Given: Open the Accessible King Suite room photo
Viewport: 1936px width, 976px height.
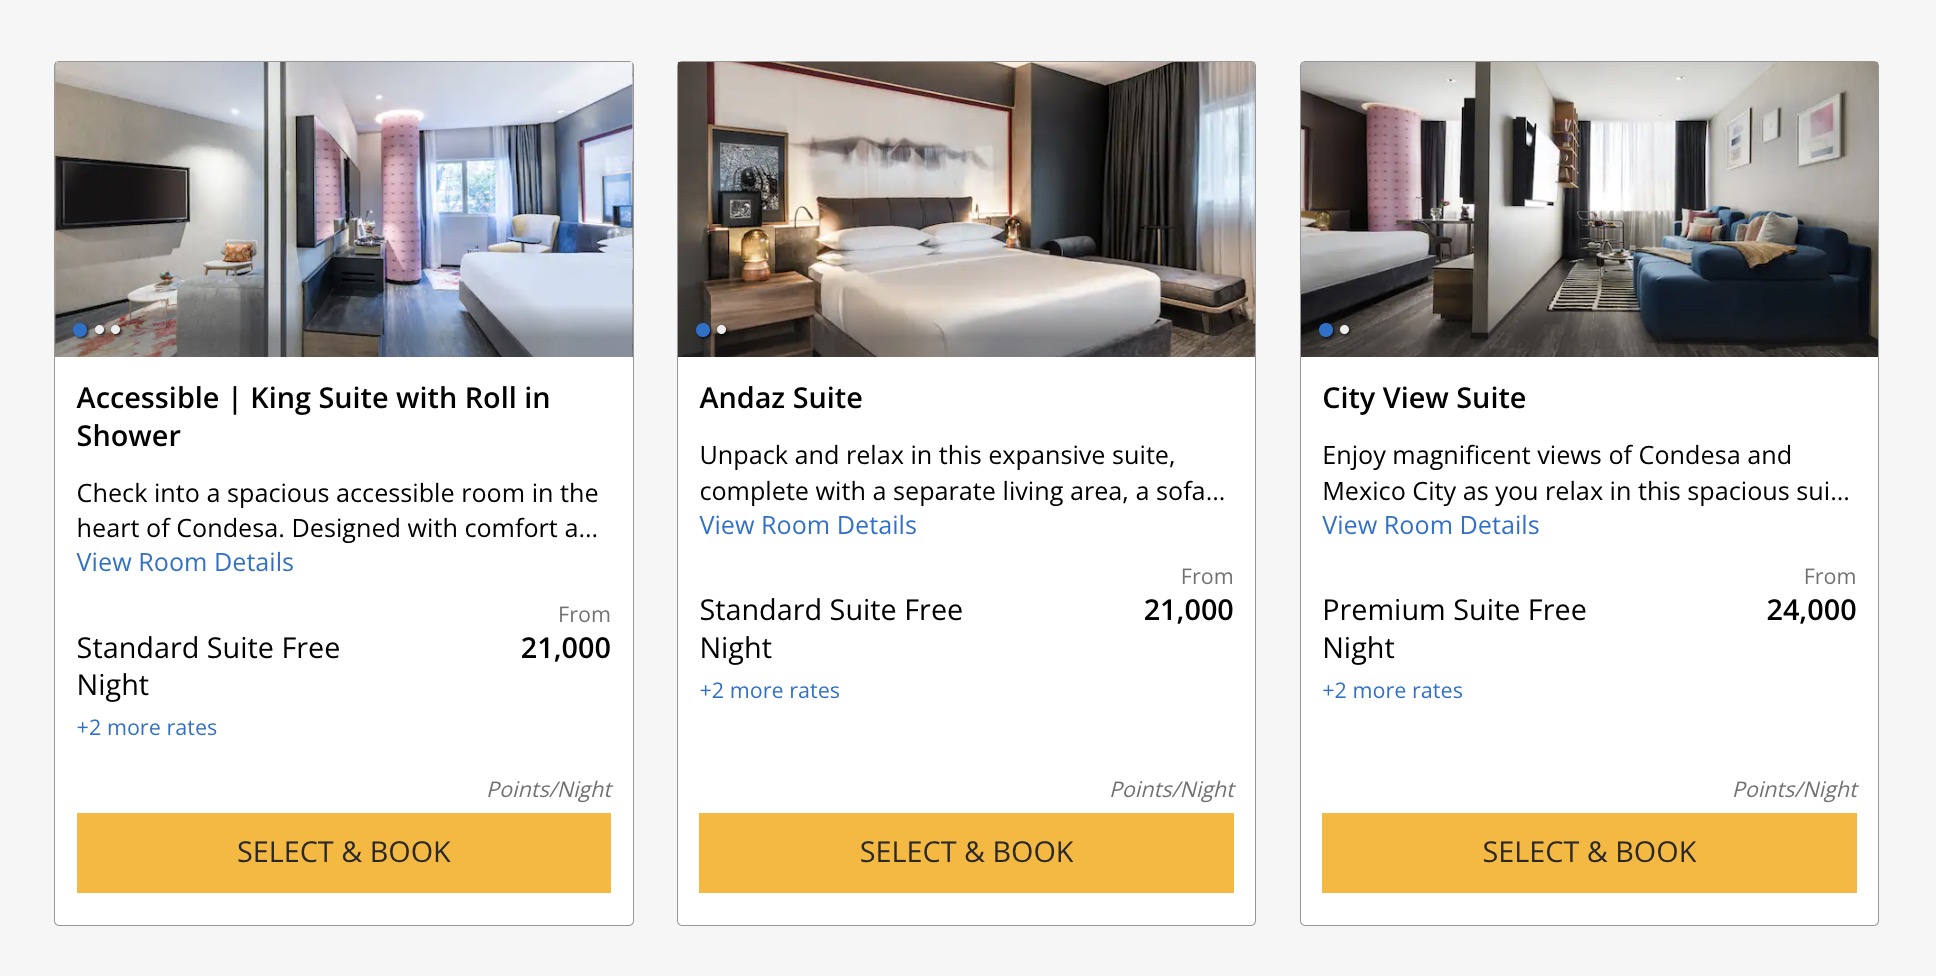Looking at the screenshot, I should click(343, 200).
